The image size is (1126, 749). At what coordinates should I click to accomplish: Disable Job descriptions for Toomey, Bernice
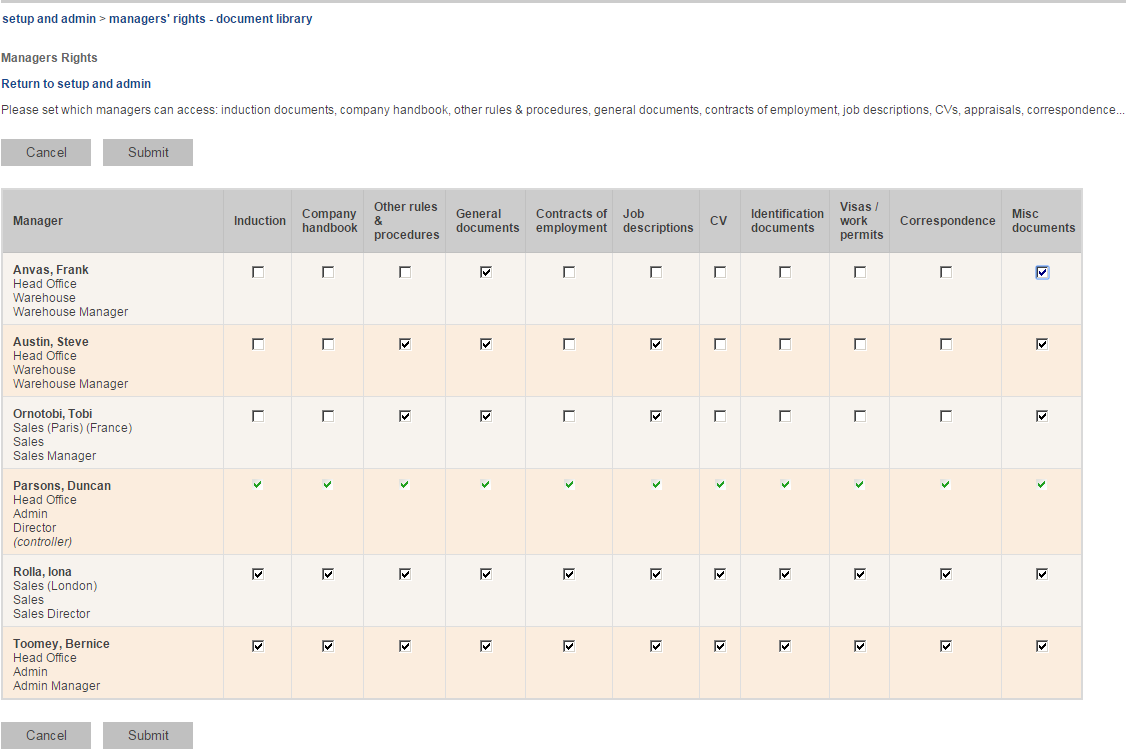(x=656, y=646)
